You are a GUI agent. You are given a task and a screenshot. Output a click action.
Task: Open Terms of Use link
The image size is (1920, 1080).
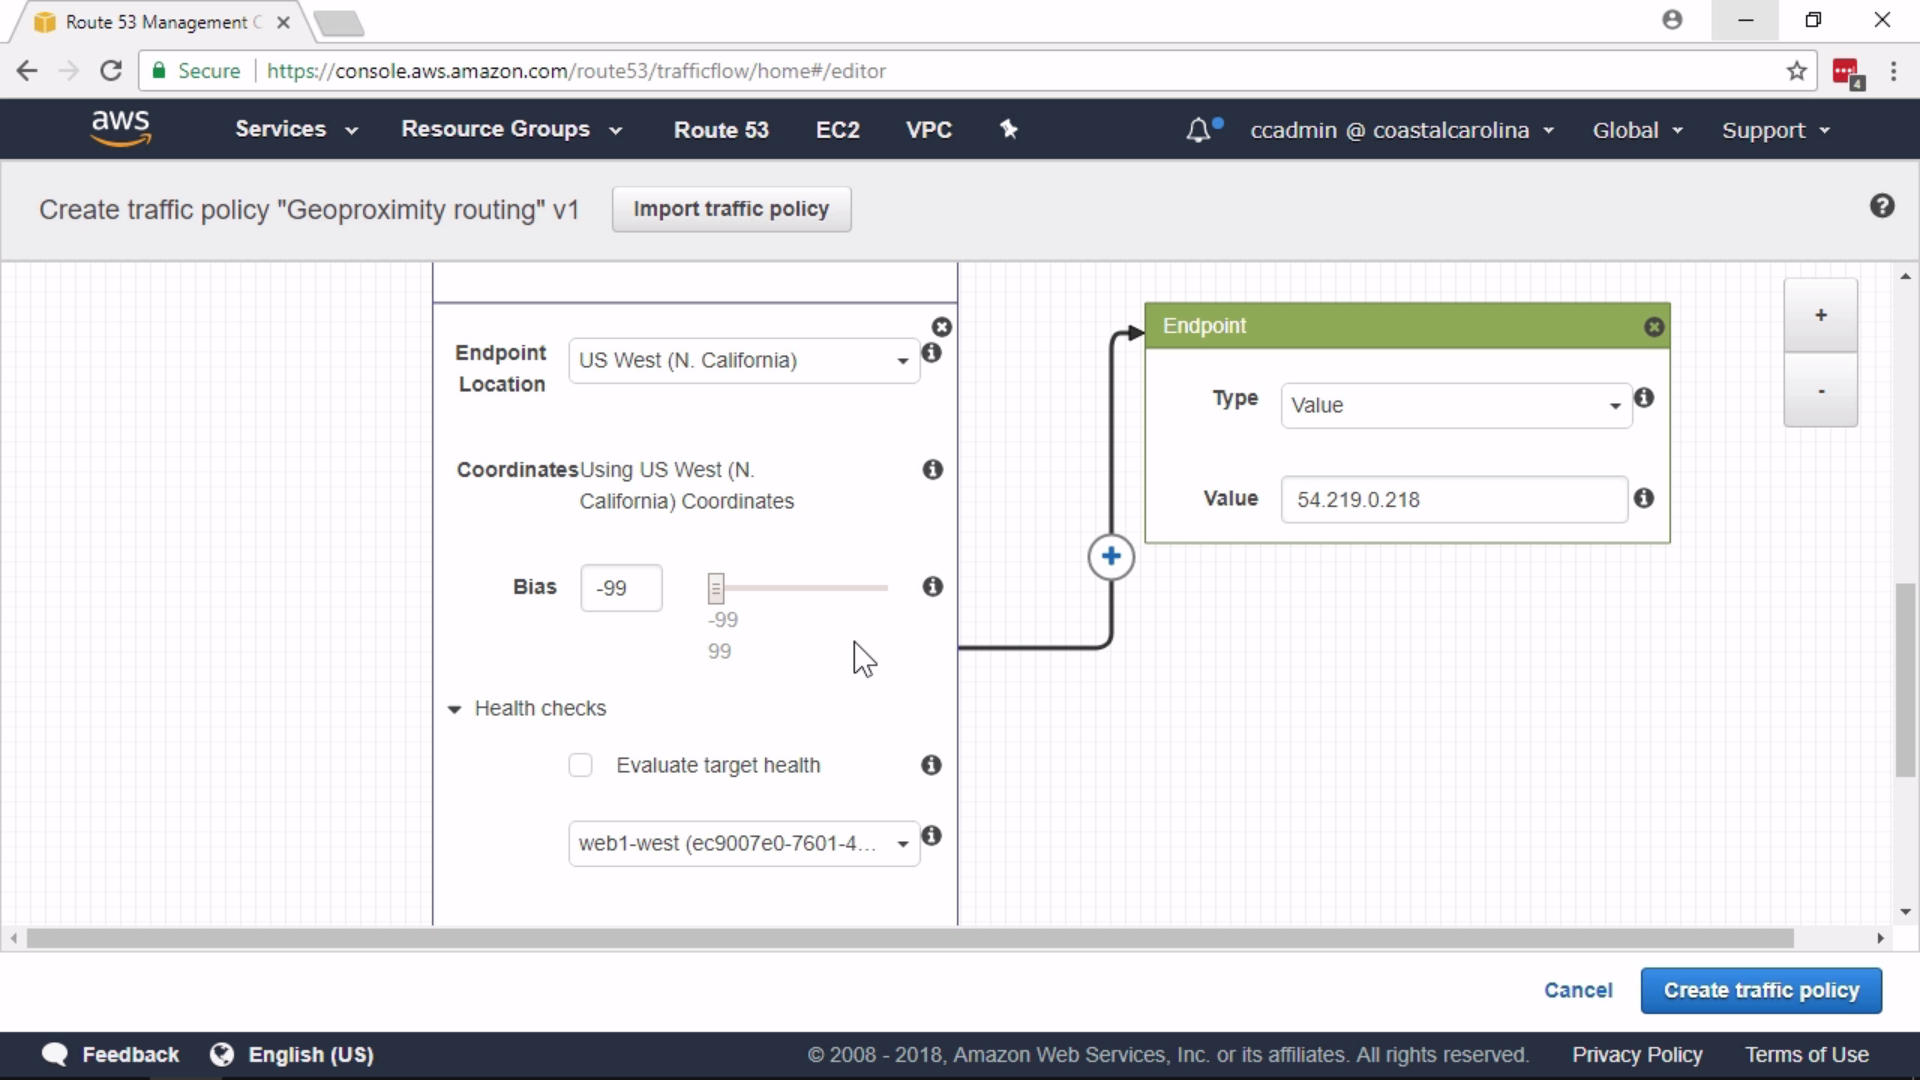click(1806, 1054)
